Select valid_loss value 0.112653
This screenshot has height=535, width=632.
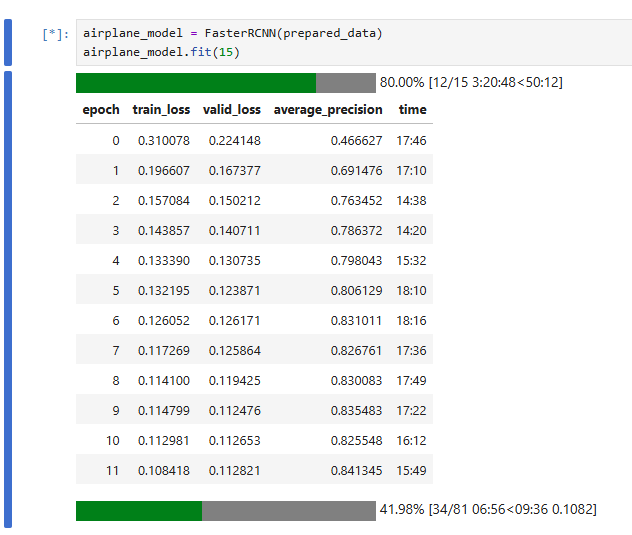[235, 441]
